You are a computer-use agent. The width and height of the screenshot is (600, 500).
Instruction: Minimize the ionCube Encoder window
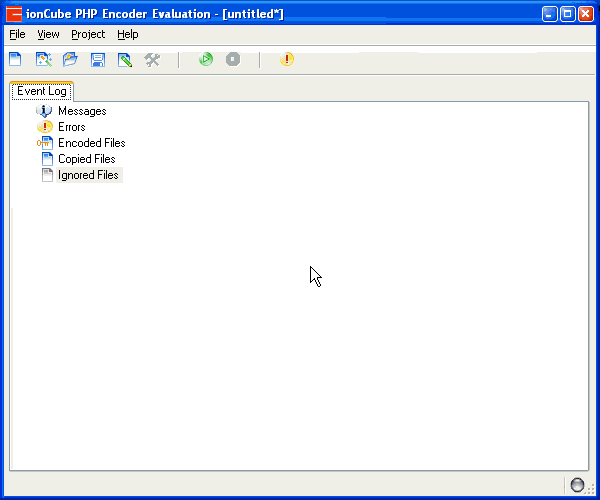[549, 15]
